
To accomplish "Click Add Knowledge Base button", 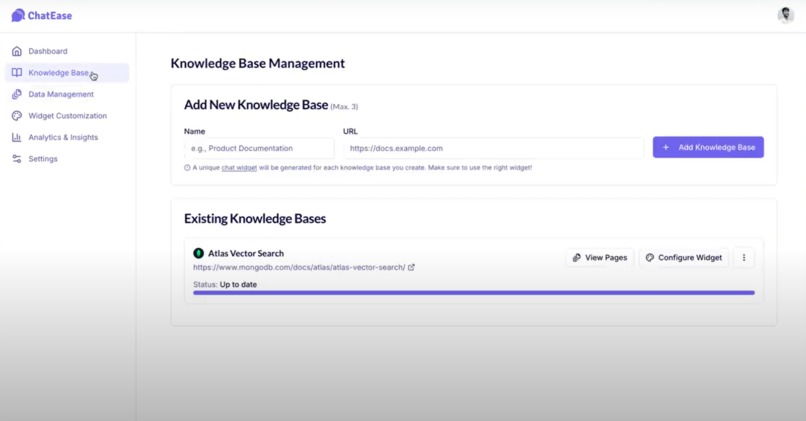I will (708, 147).
